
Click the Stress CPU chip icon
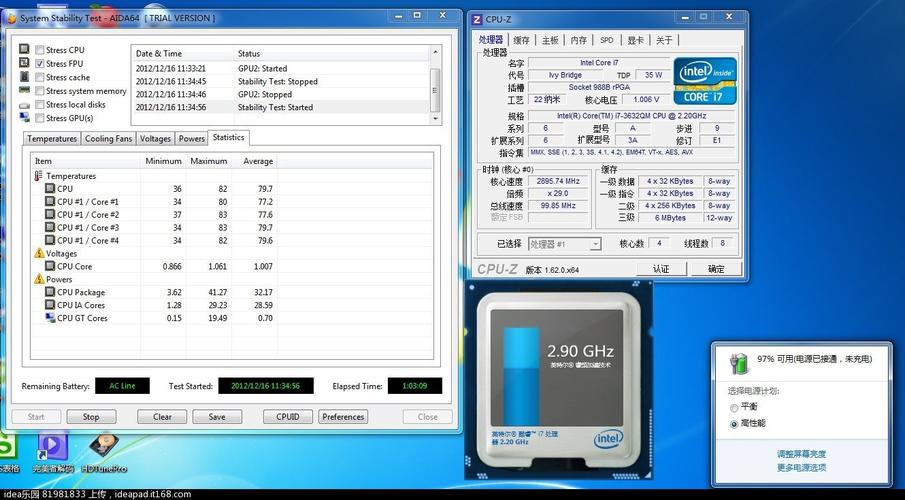coord(24,49)
